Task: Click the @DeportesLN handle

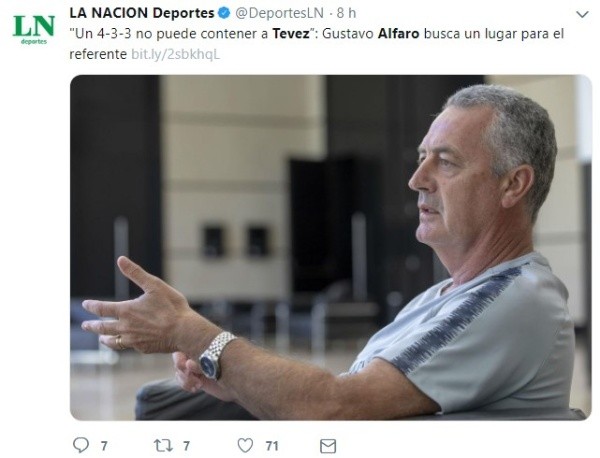Action: 279,13
